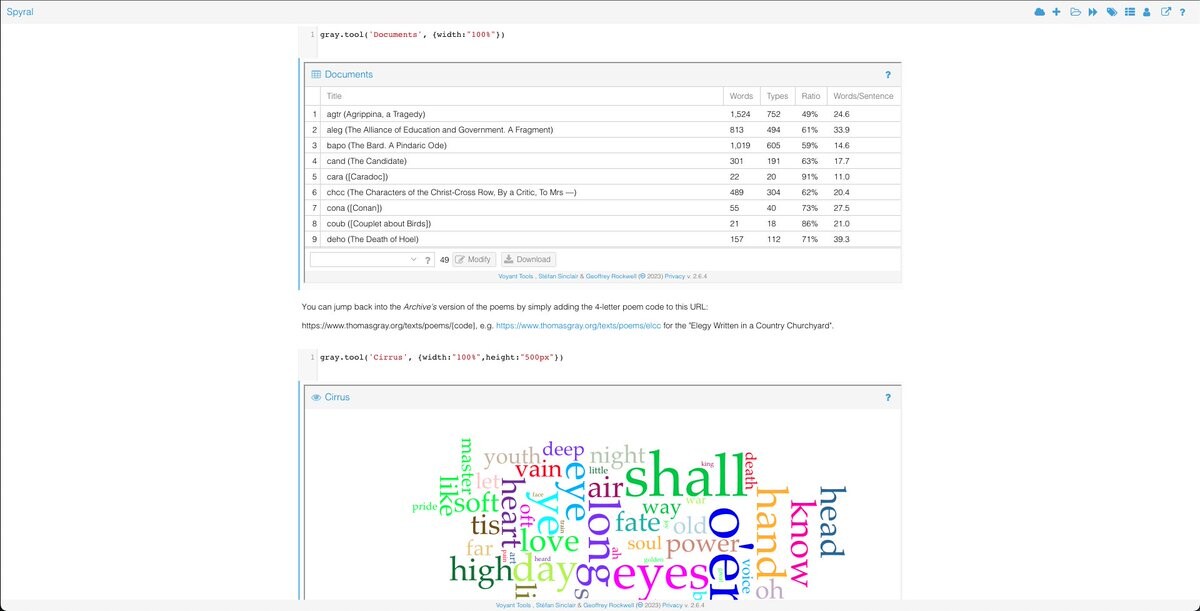Open the thomasgray.org elcc poem link

click(577, 326)
